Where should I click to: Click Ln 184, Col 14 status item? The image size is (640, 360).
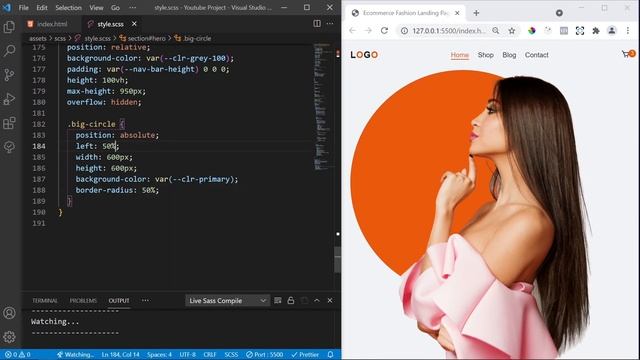tap(120, 354)
